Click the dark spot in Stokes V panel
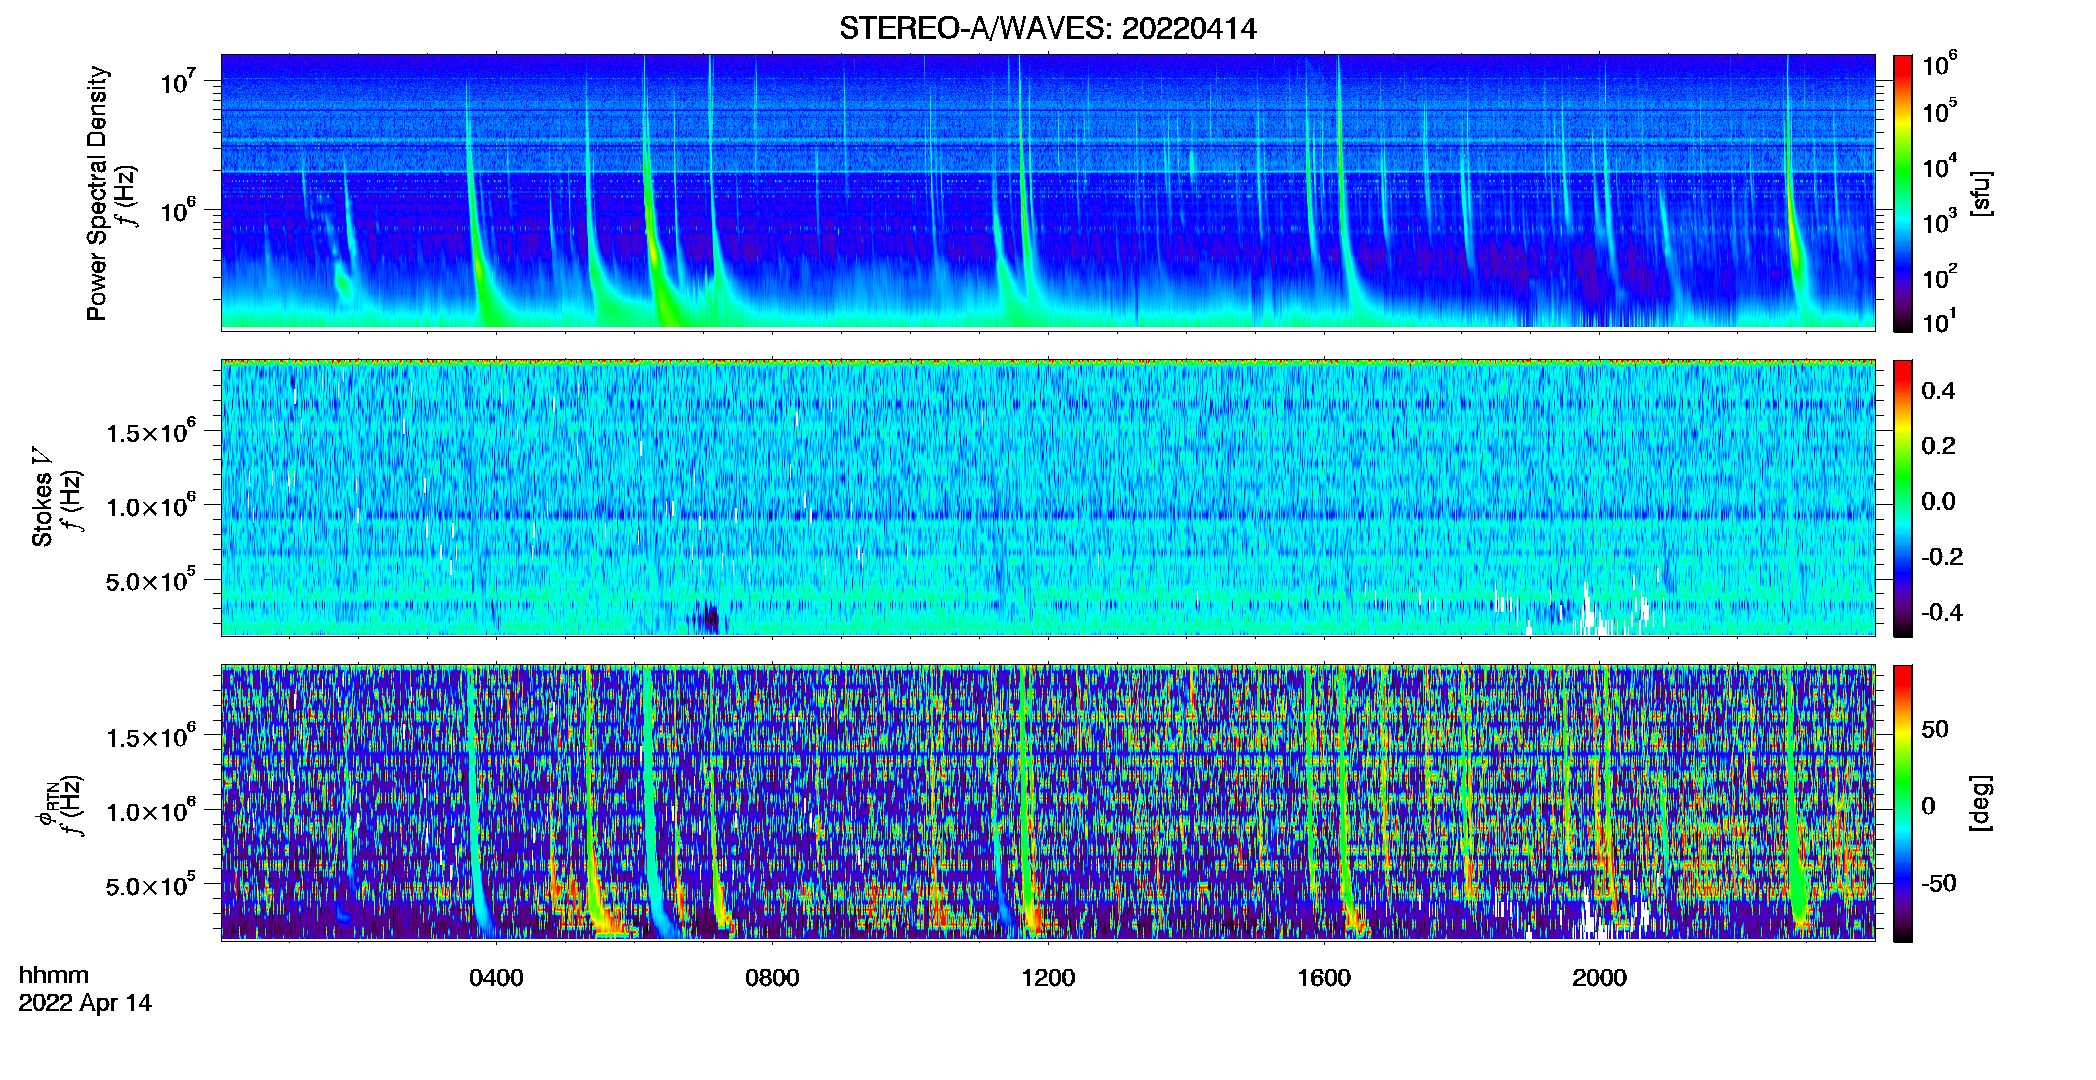This screenshot has width=2096, height=1080. point(707,617)
